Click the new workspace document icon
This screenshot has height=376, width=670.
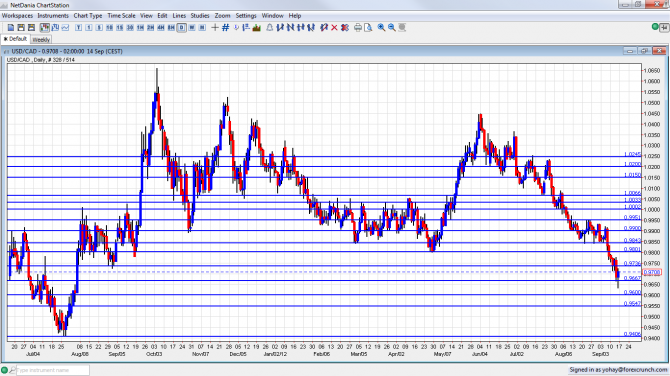coord(11,27)
